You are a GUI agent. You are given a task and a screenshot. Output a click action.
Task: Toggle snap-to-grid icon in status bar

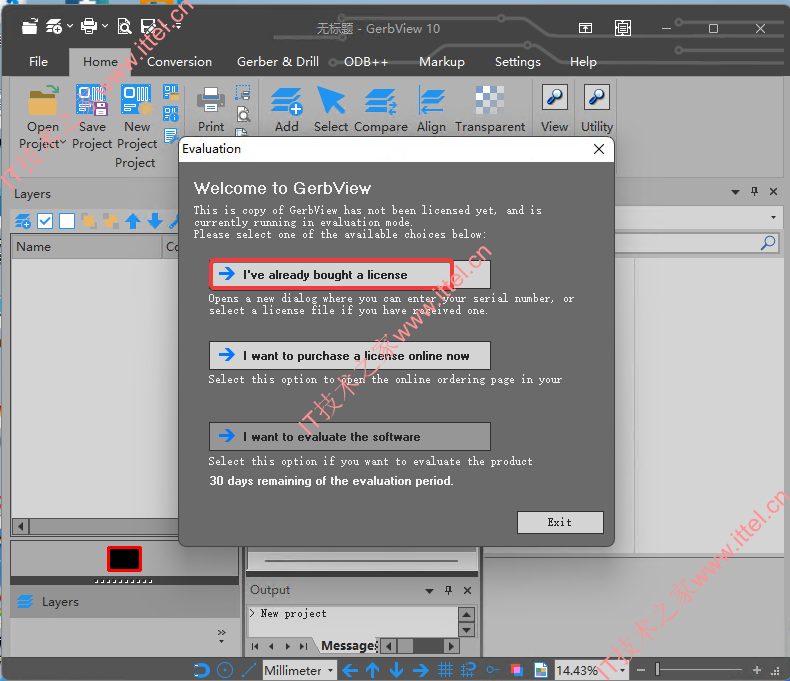468,670
